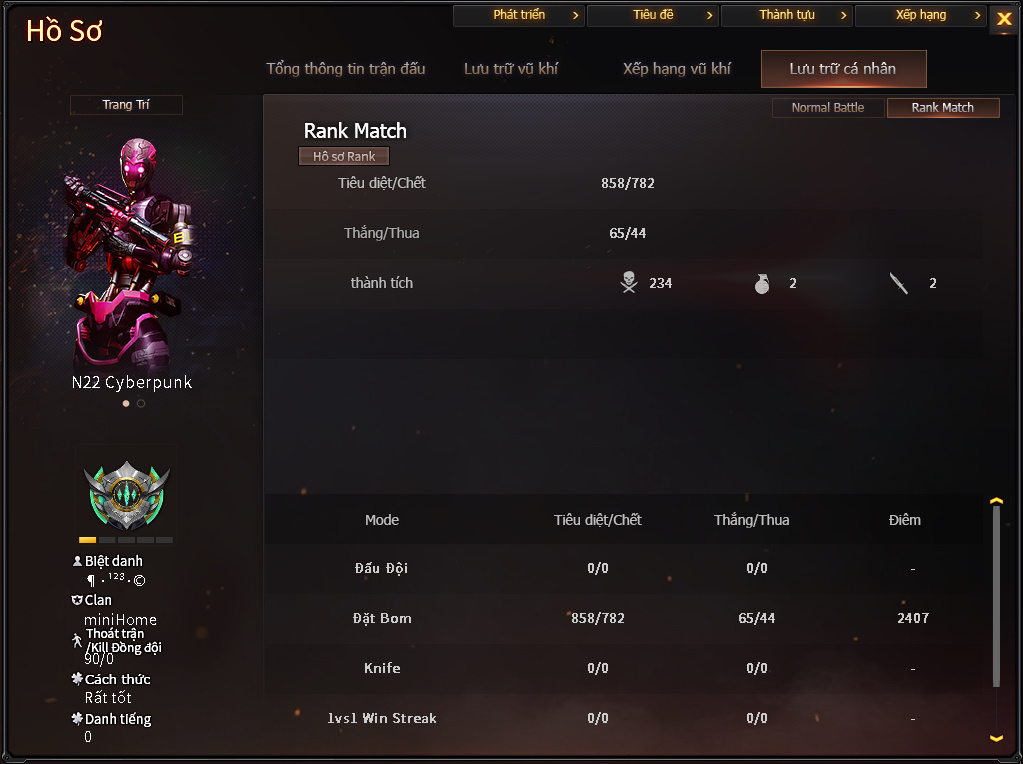The width and height of the screenshot is (1023, 764).
Task: Open the Xếp hạng dropdown
Action: (x=921, y=15)
